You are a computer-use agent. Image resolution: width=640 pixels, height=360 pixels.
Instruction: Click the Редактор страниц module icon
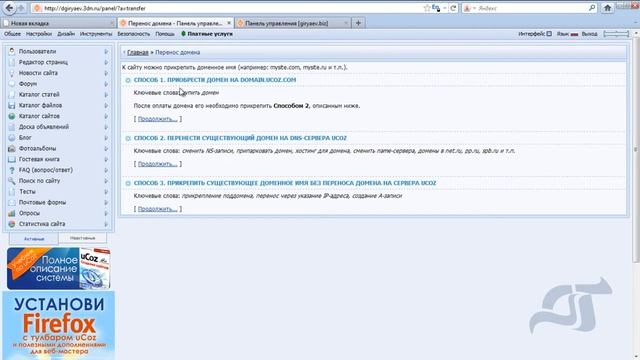[x=12, y=62]
